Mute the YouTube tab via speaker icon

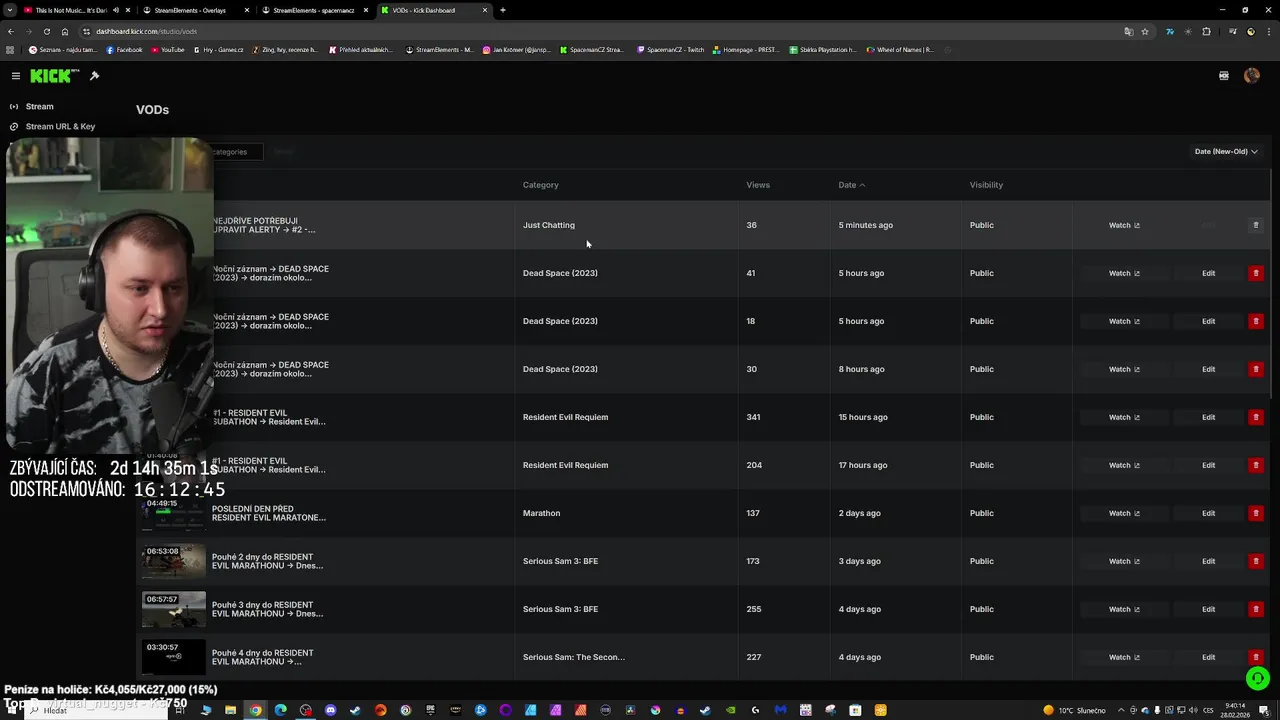(116, 10)
